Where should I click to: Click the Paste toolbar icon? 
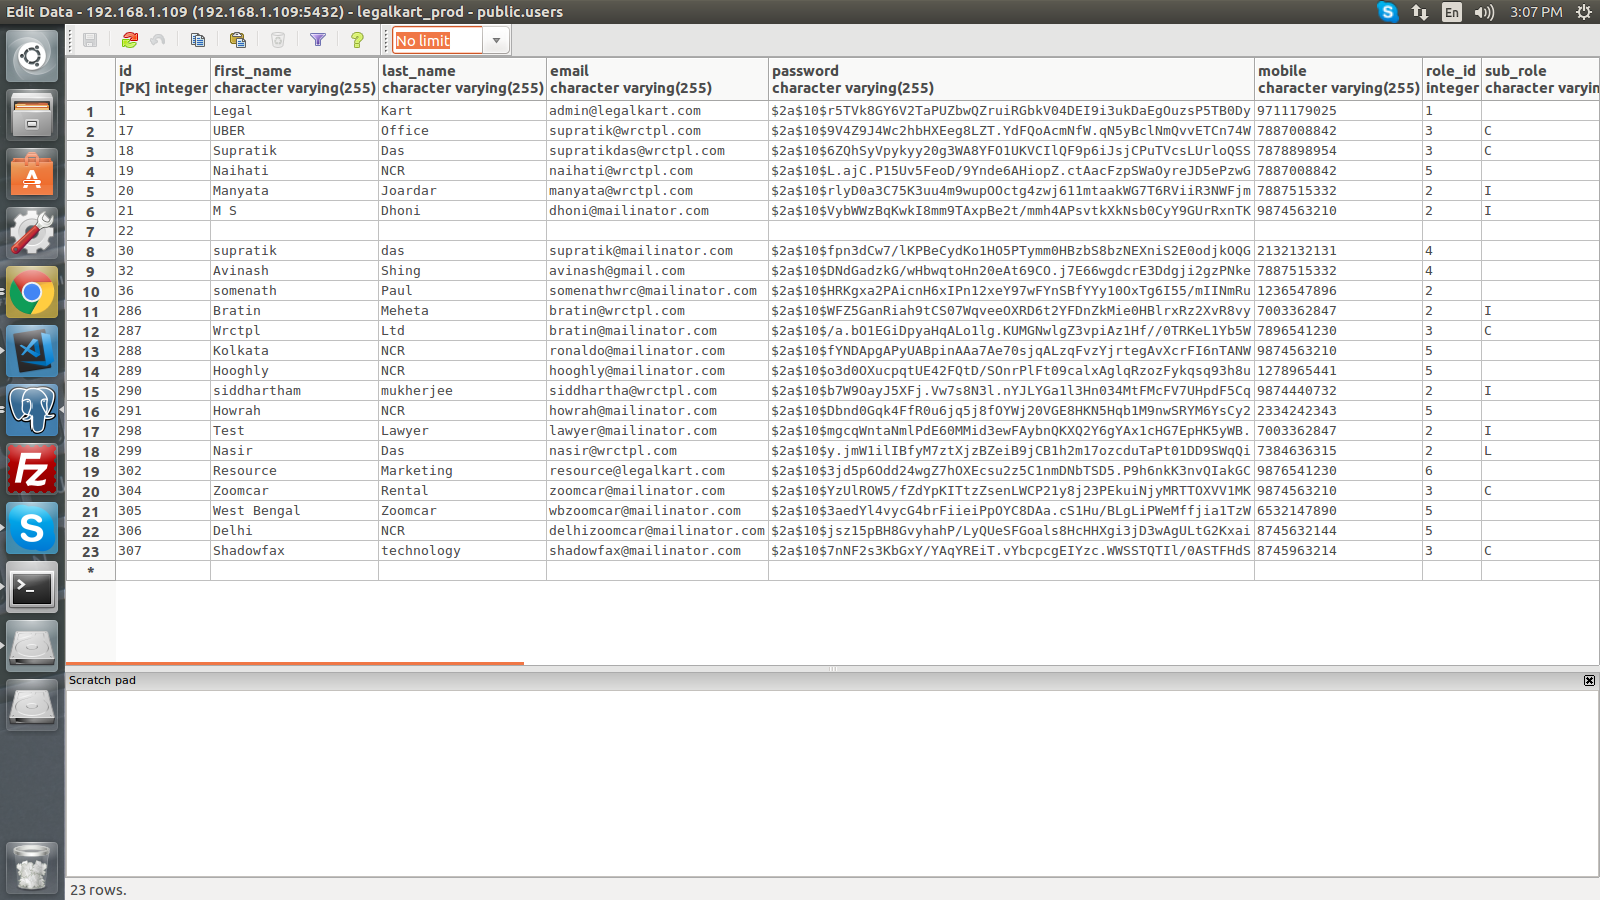pyautogui.click(x=238, y=40)
